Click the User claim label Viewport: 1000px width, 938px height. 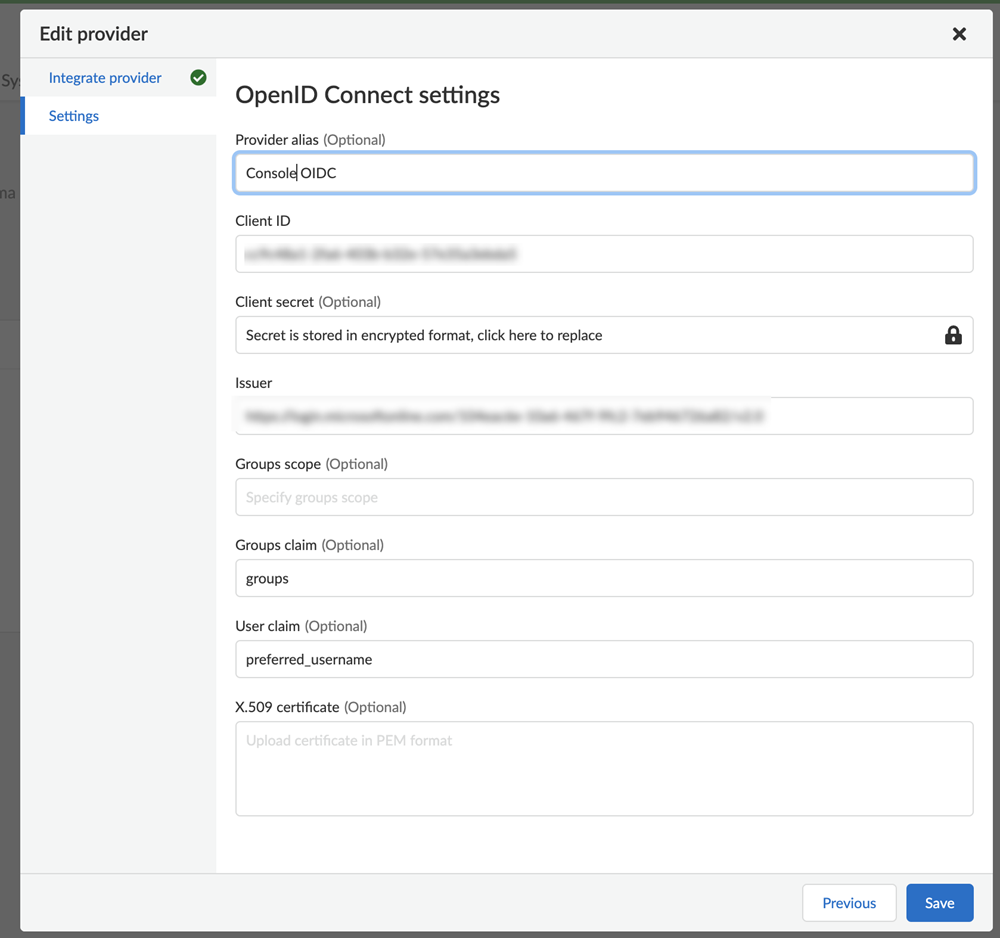pos(268,626)
